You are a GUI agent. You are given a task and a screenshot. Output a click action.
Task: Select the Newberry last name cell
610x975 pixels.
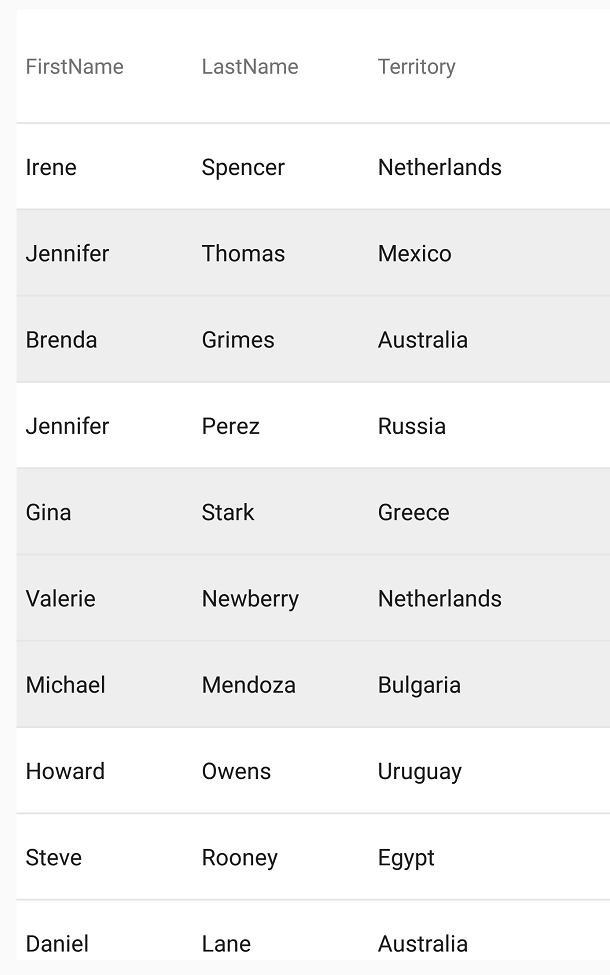(250, 599)
